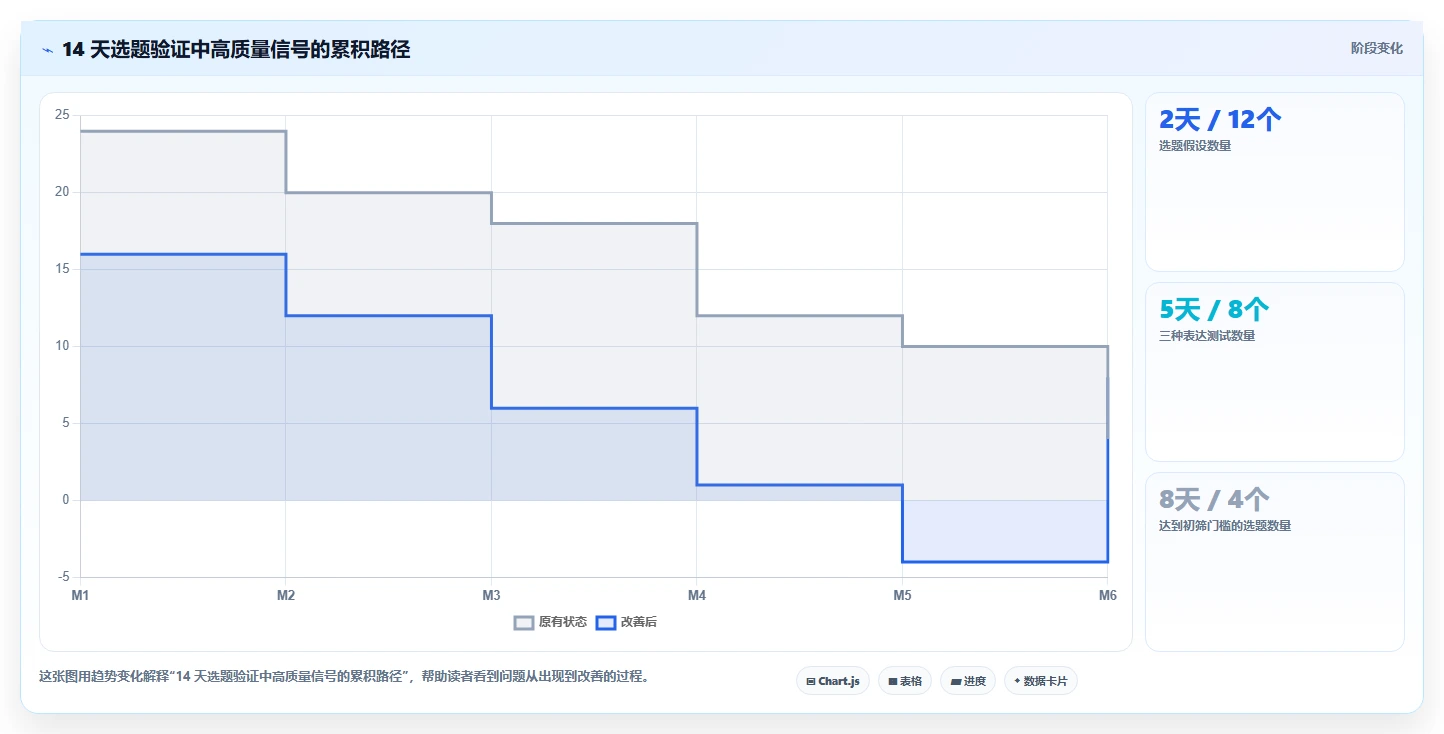This screenshot has height=734, width=1444.
Task: Click the 改善后 legend label
Action: click(x=639, y=622)
